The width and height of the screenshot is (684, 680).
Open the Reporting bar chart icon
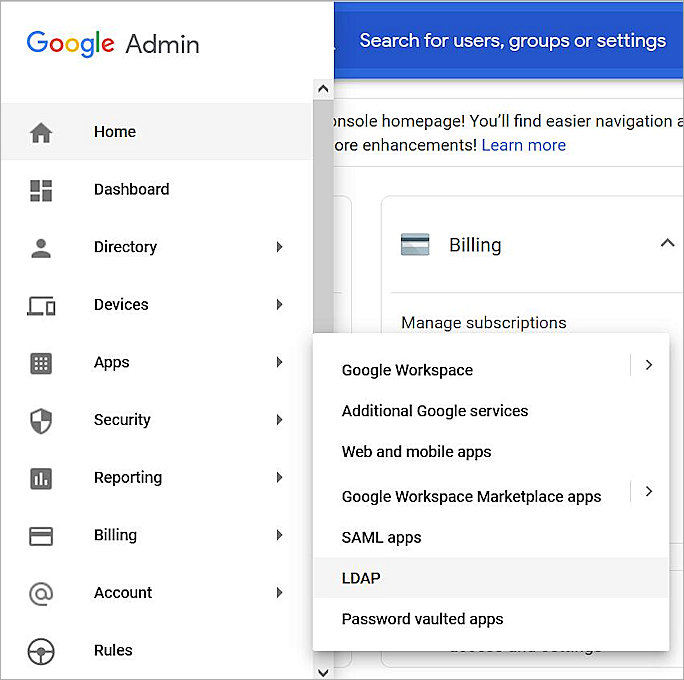coord(41,478)
